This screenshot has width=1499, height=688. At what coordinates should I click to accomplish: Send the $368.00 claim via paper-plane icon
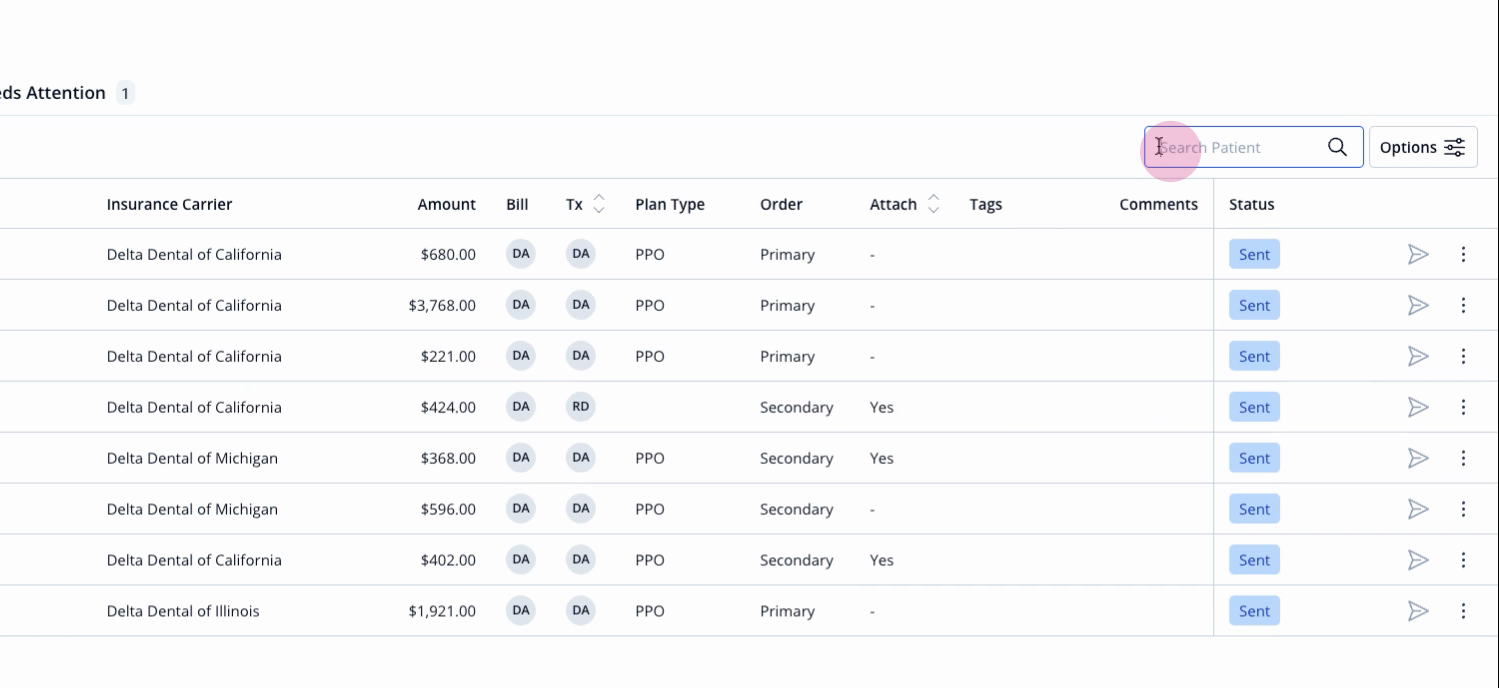[1418, 458]
